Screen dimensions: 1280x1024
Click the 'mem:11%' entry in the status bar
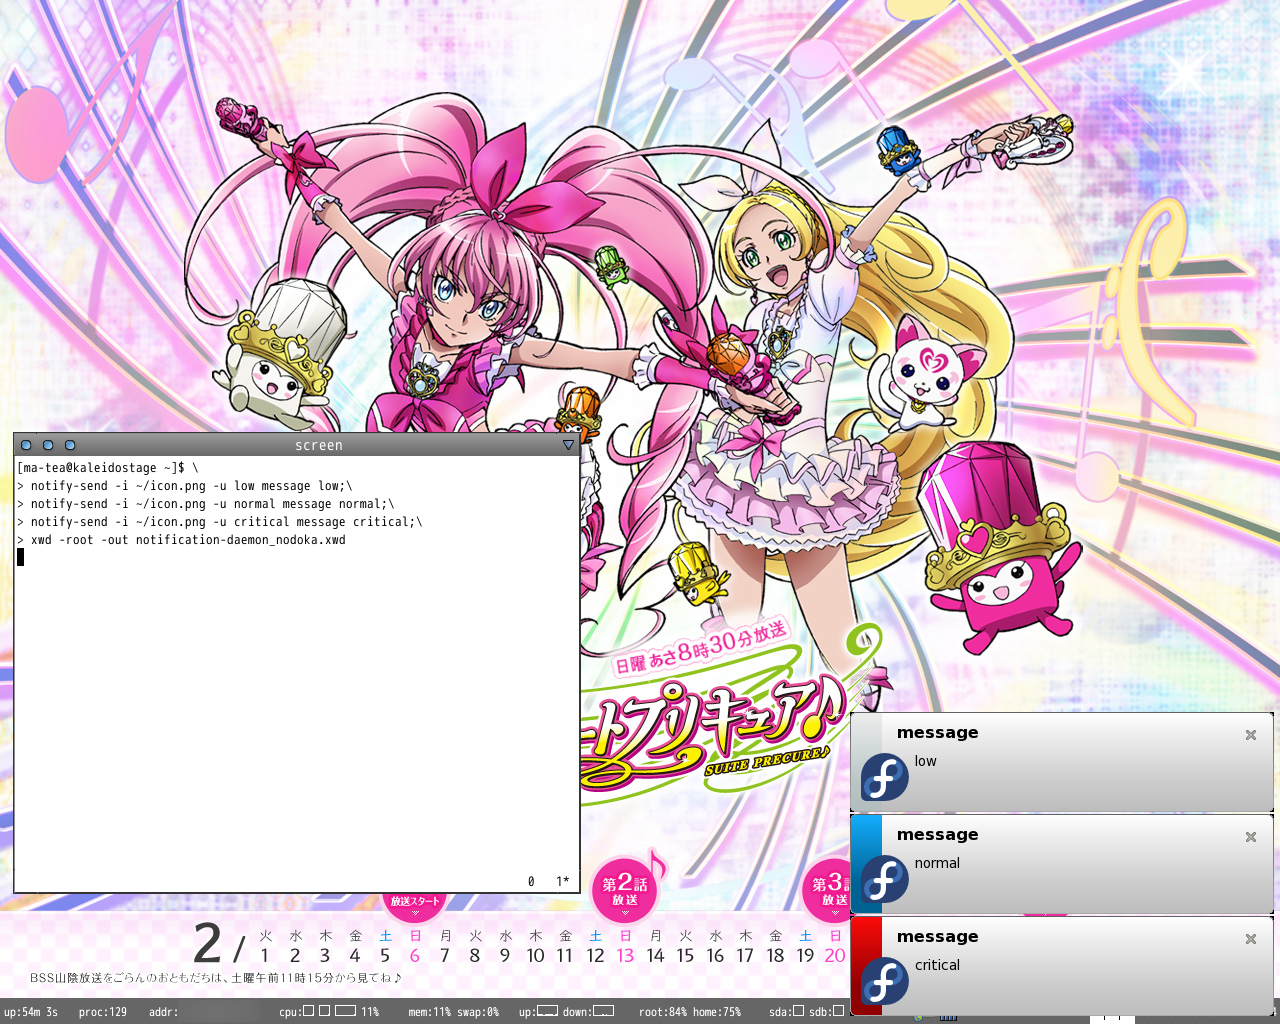(x=430, y=1012)
